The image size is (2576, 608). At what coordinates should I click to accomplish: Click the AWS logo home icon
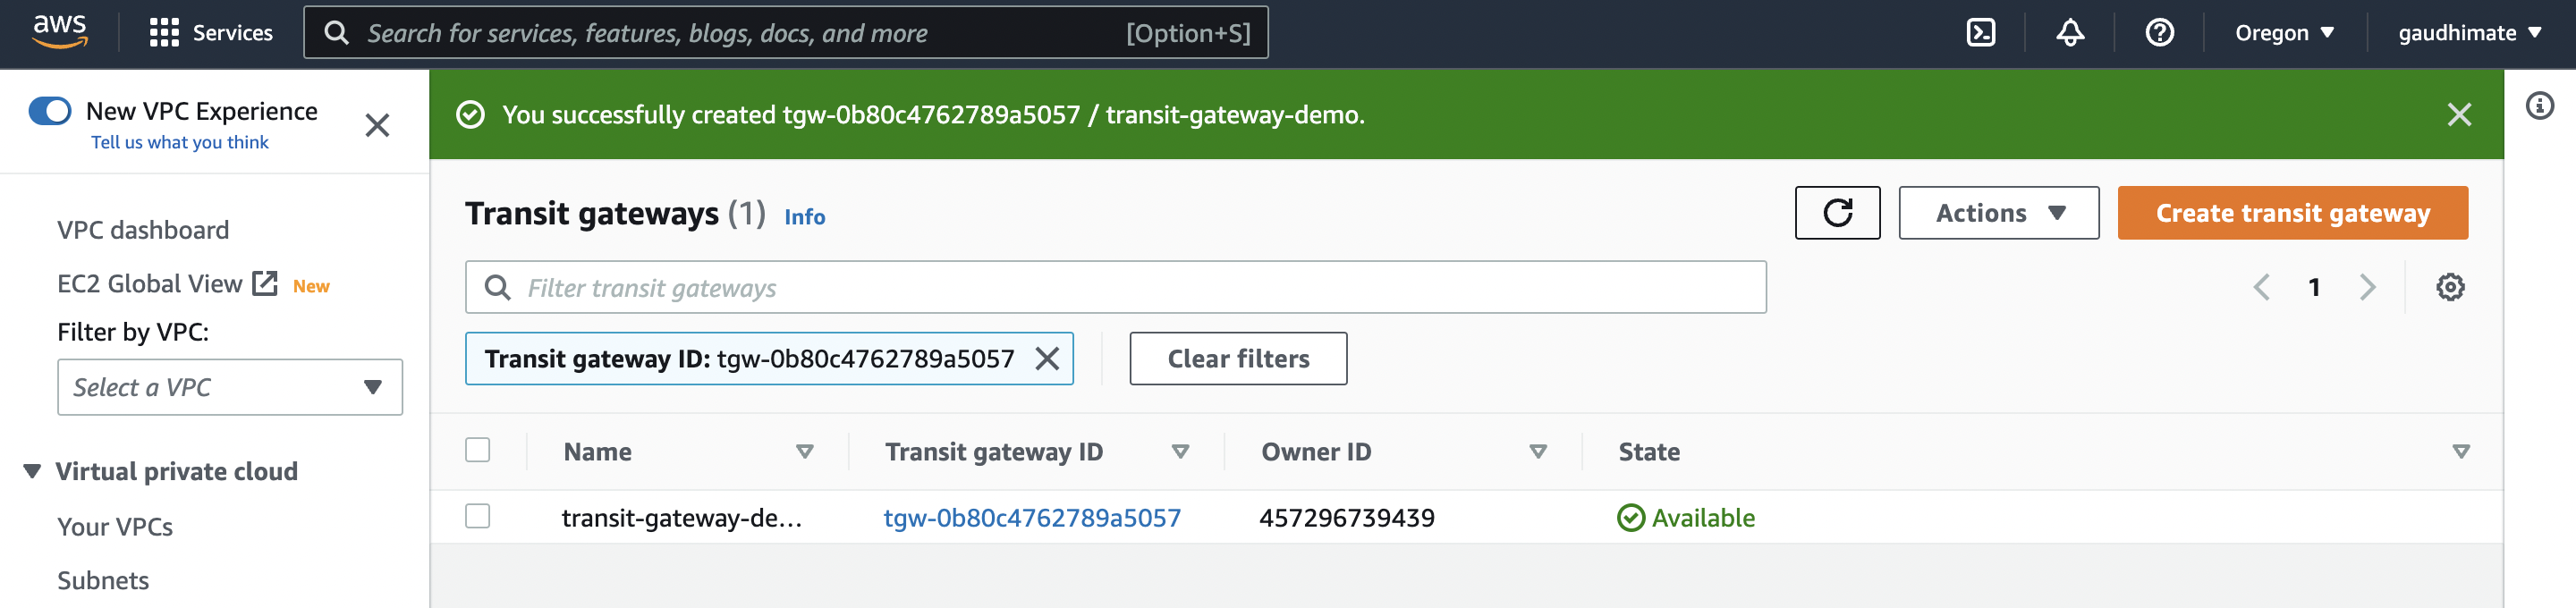[x=60, y=31]
